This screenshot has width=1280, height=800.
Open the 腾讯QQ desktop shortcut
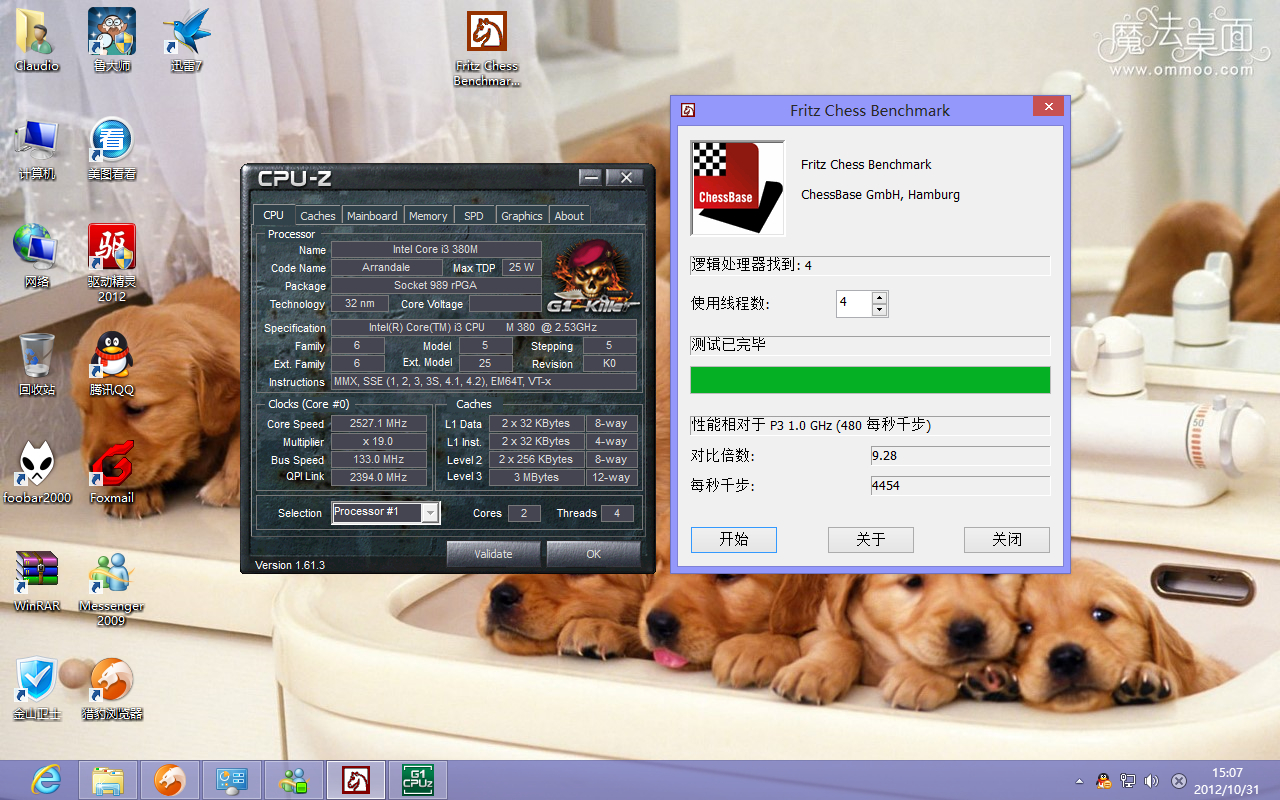coord(112,364)
